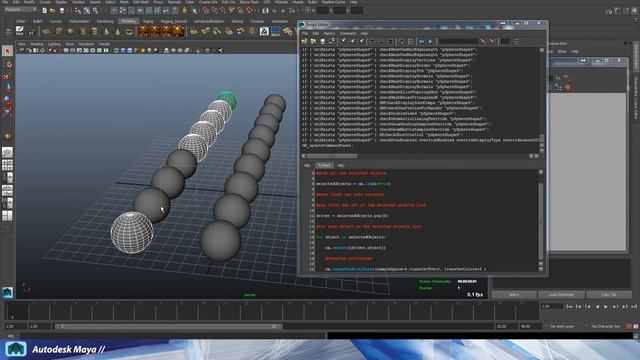Click Execute All double-arrow icon
The image size is (640, 360).
tap(422, 41)
